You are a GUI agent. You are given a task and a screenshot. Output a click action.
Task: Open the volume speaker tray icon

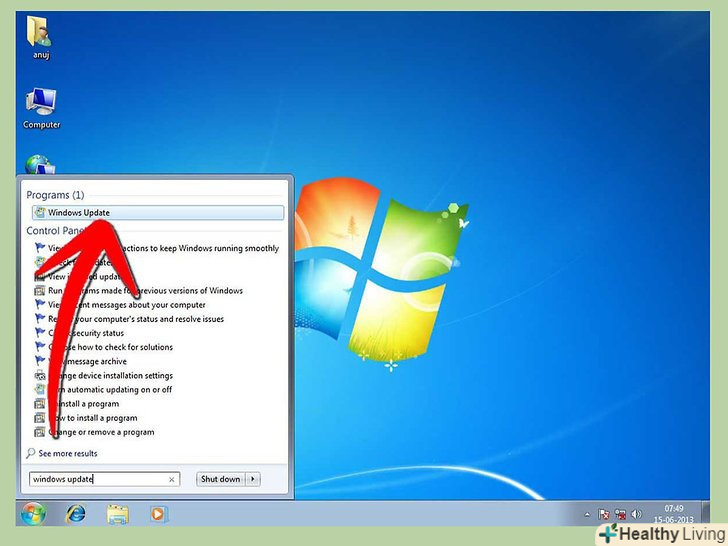coord(637,514)
